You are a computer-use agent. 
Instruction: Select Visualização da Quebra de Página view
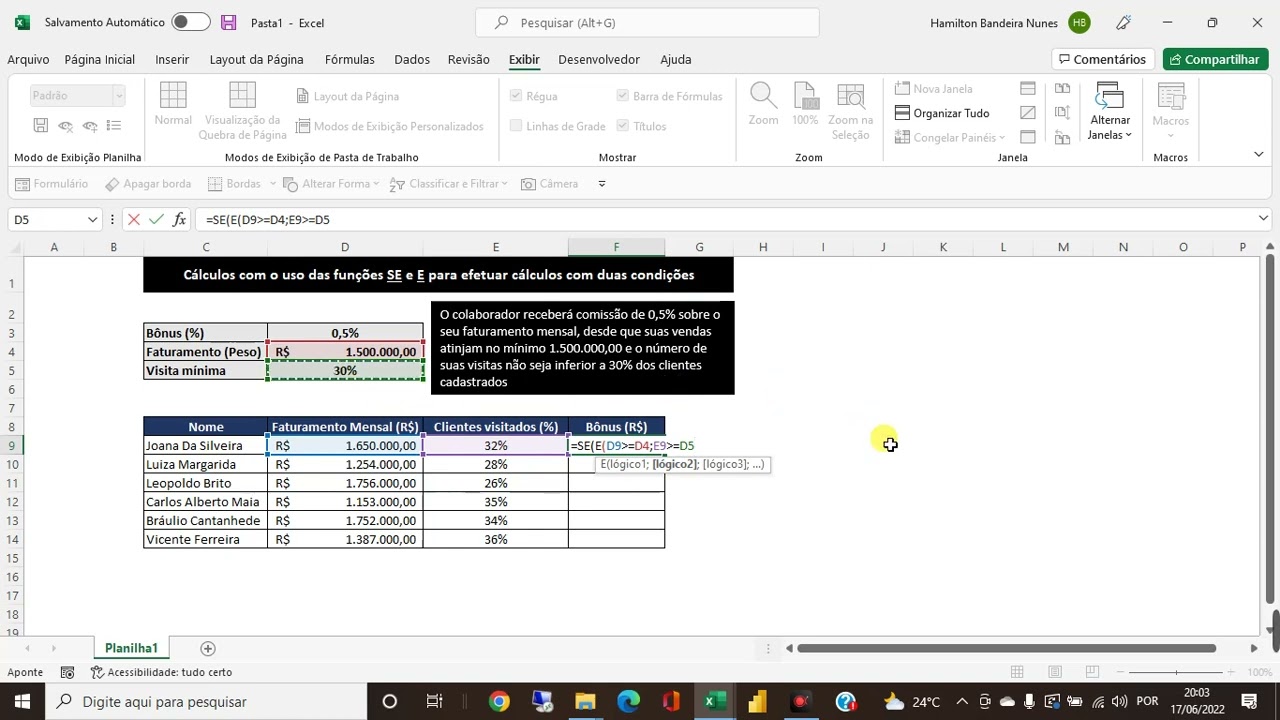point(242,112)
